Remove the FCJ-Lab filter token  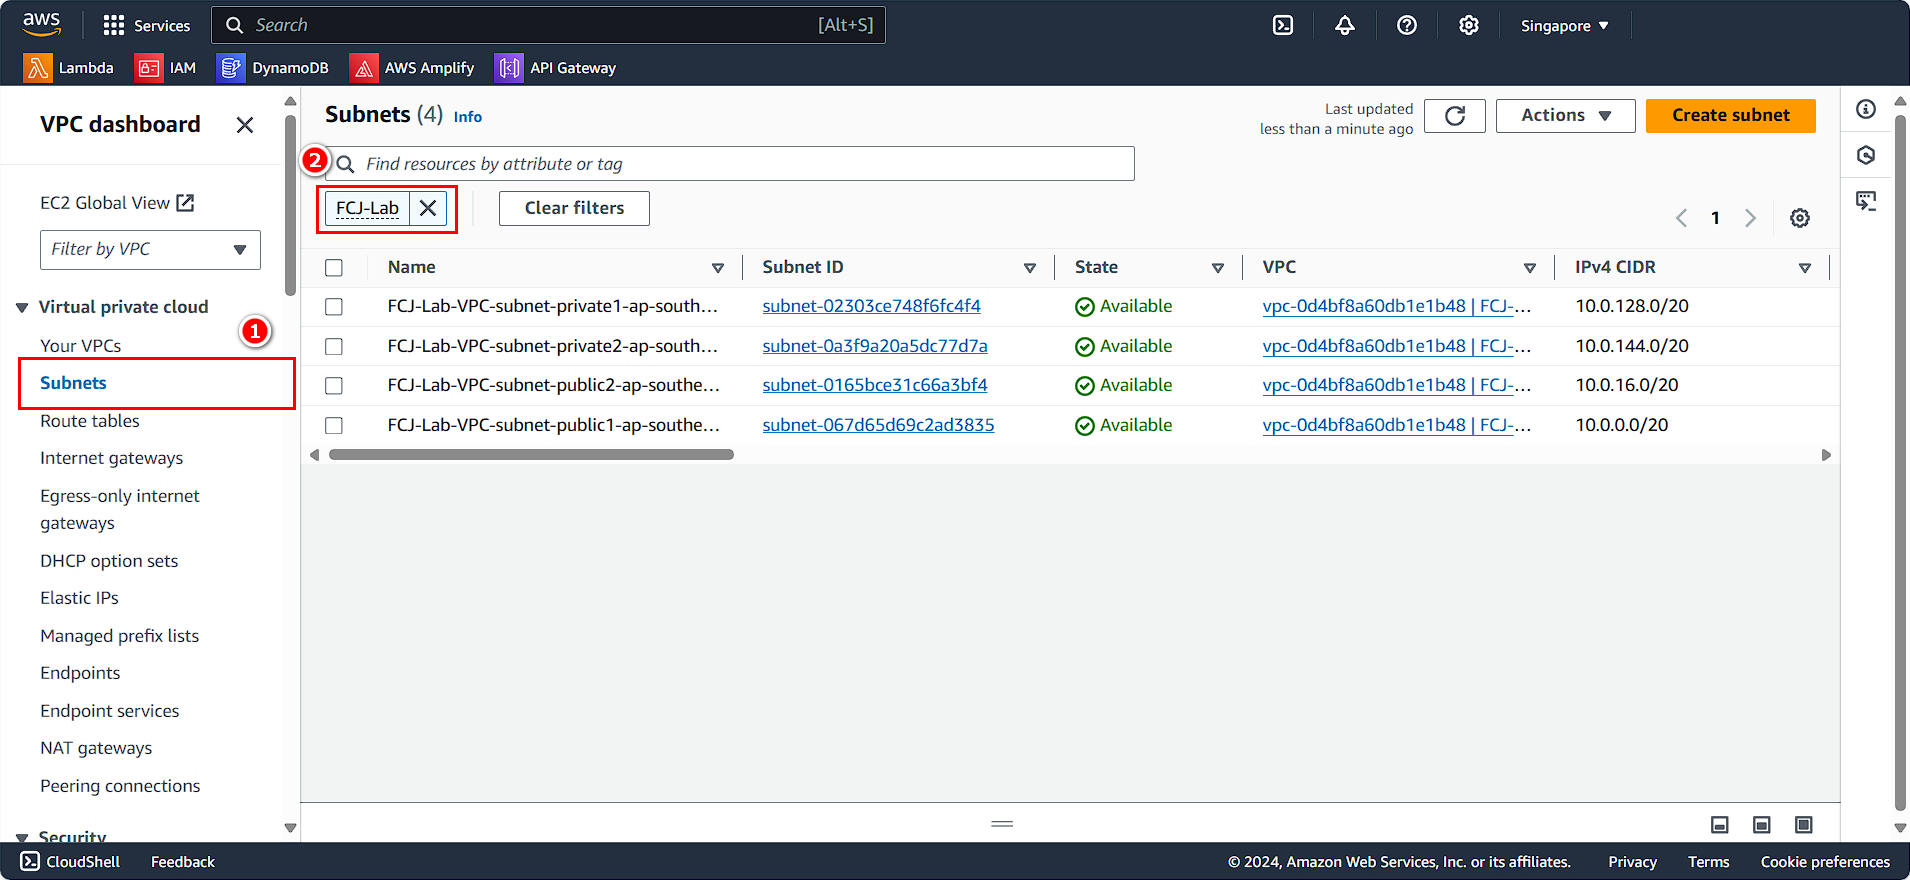tap(428, 208)
